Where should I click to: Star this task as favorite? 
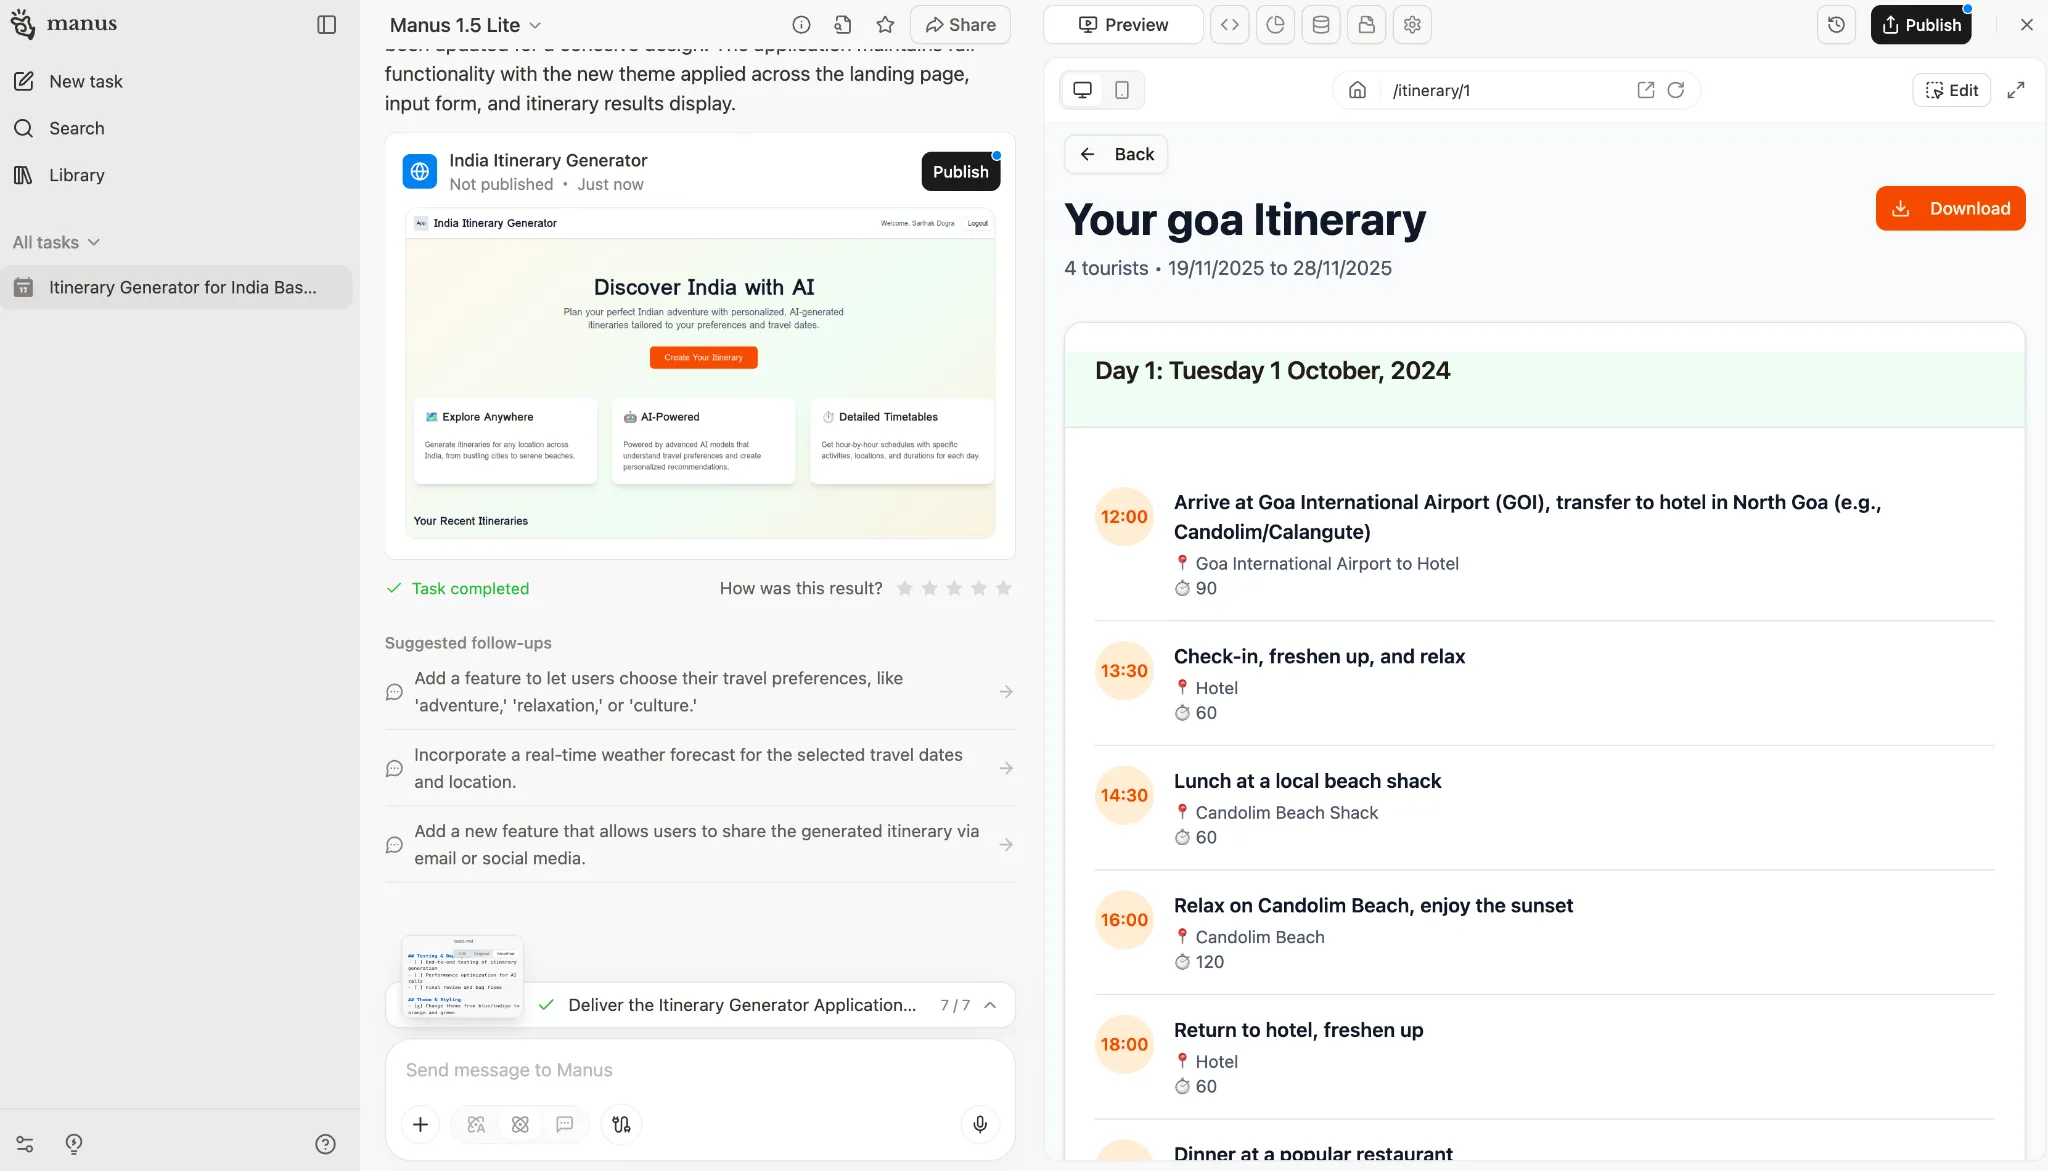(x=885, y=25)
